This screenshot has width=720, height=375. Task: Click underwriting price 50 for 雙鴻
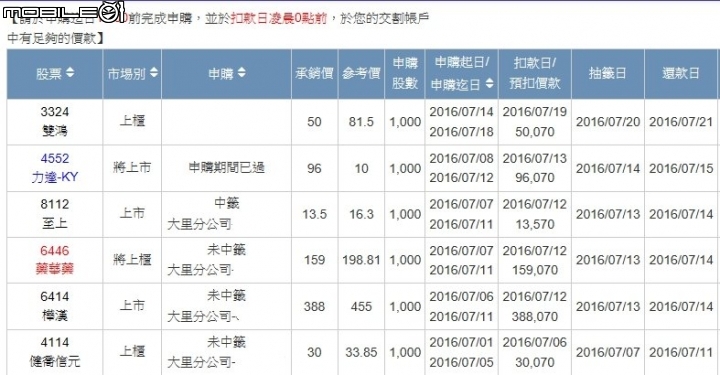315,122
